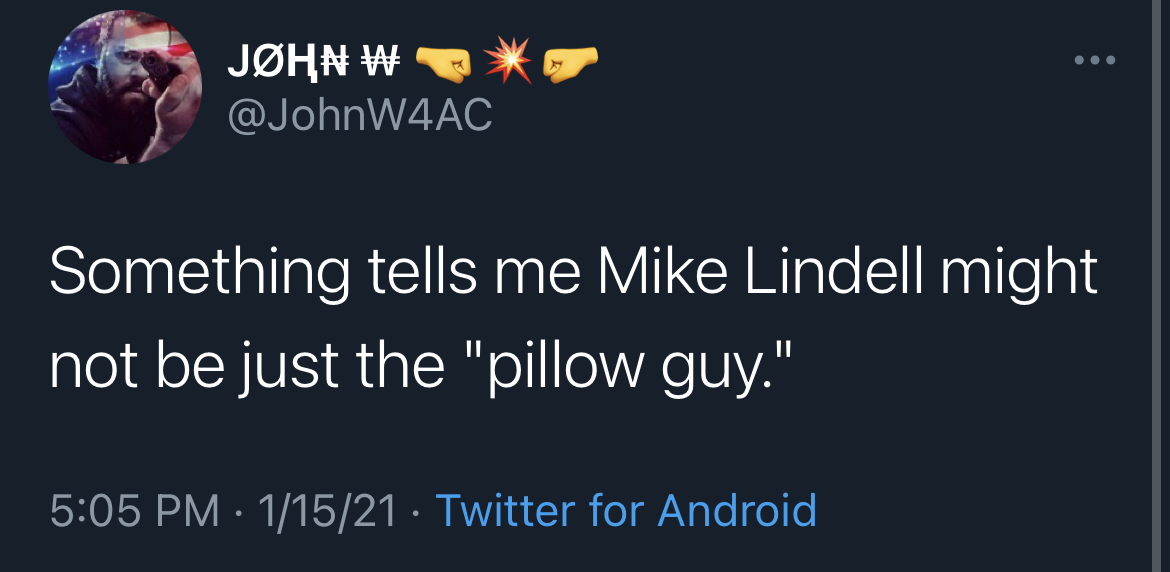1170x572 pixels.
Task: Click the vertical scrollbar at the right edge
Action: coord(1160,286)
